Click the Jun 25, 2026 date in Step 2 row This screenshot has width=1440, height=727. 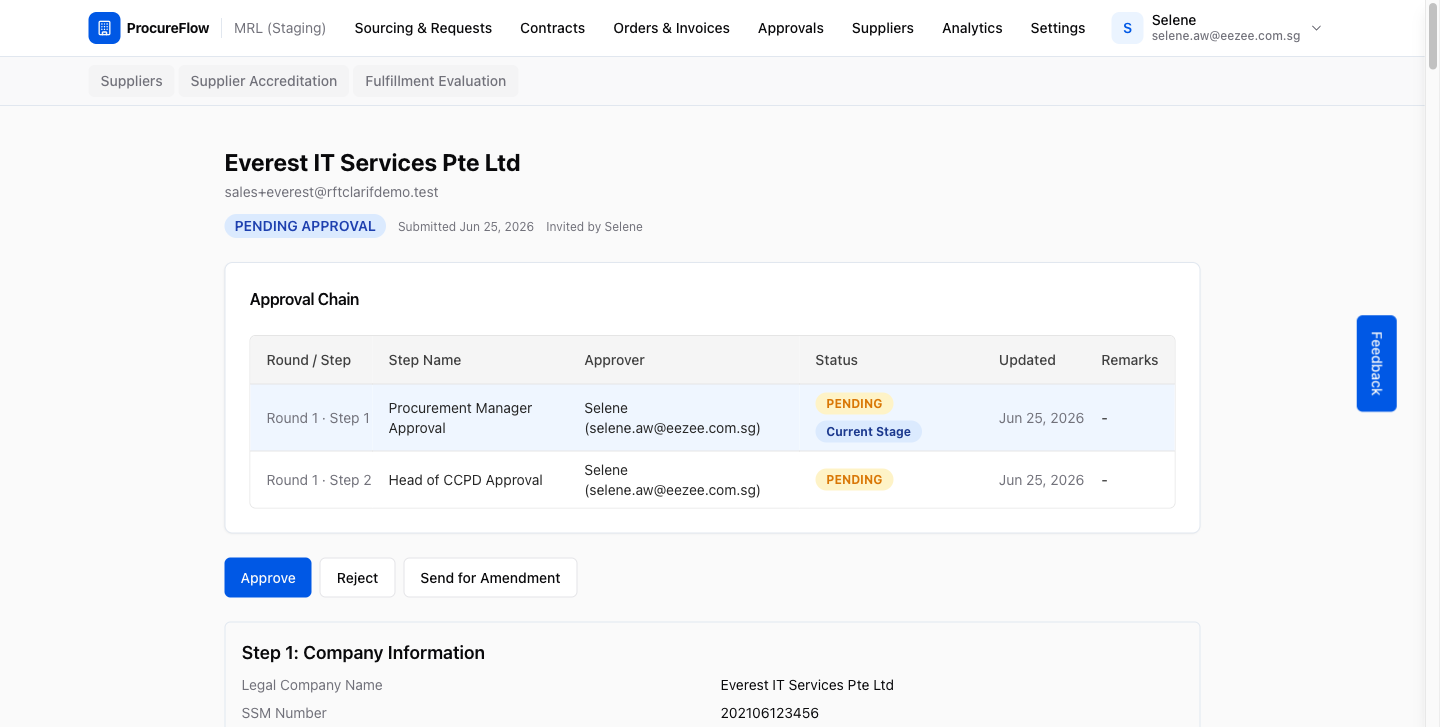(x=1041, y=480)
